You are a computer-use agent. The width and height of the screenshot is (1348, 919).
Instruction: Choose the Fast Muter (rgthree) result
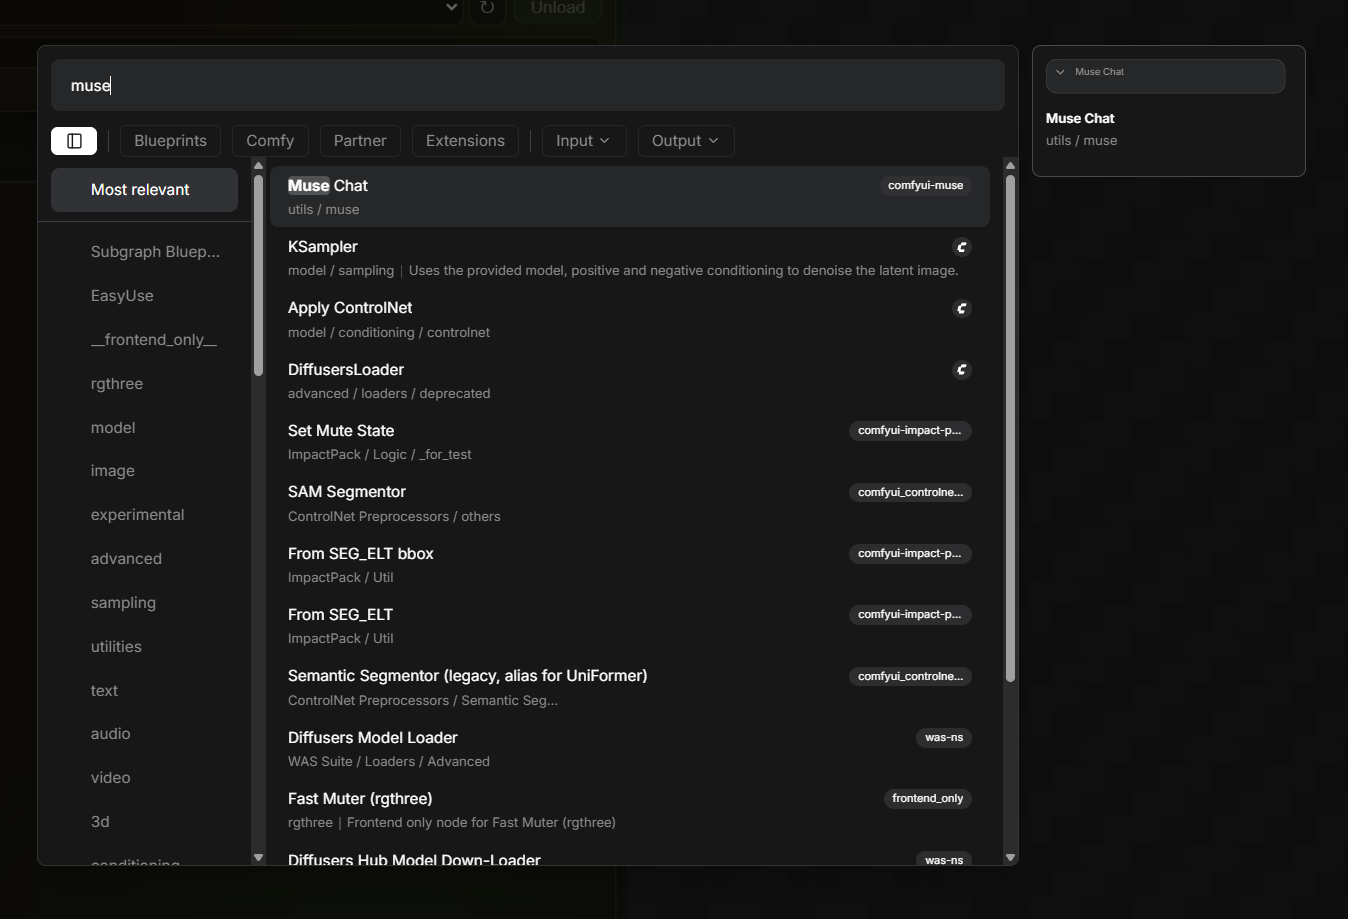[630, 810]
